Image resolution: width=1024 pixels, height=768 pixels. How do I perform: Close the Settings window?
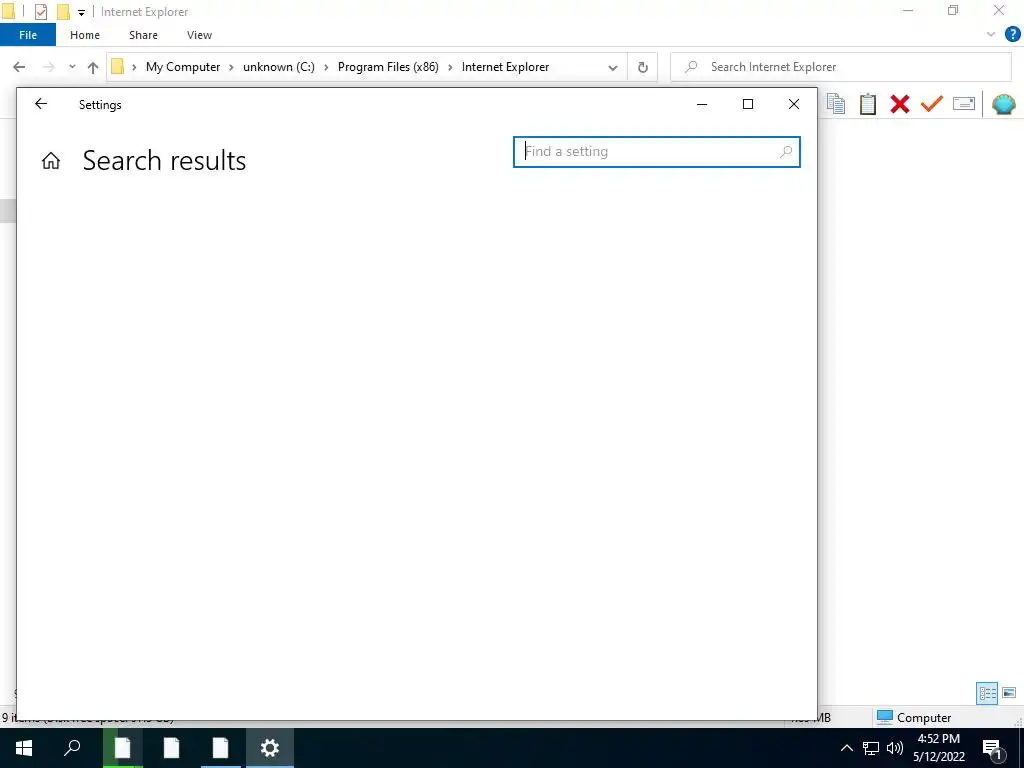coord(793,104)
